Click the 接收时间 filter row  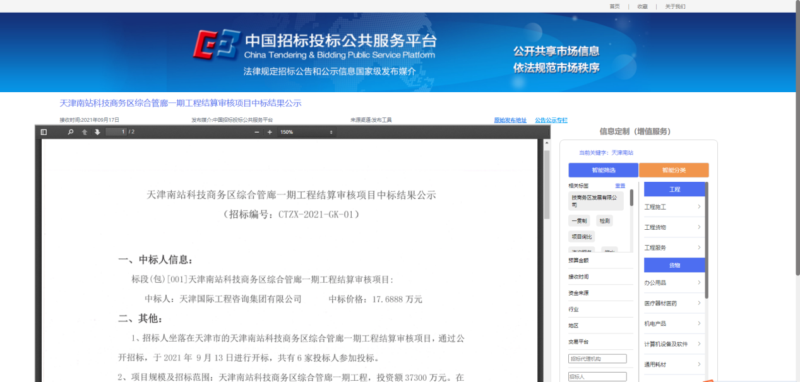click(x=601, y=276)
